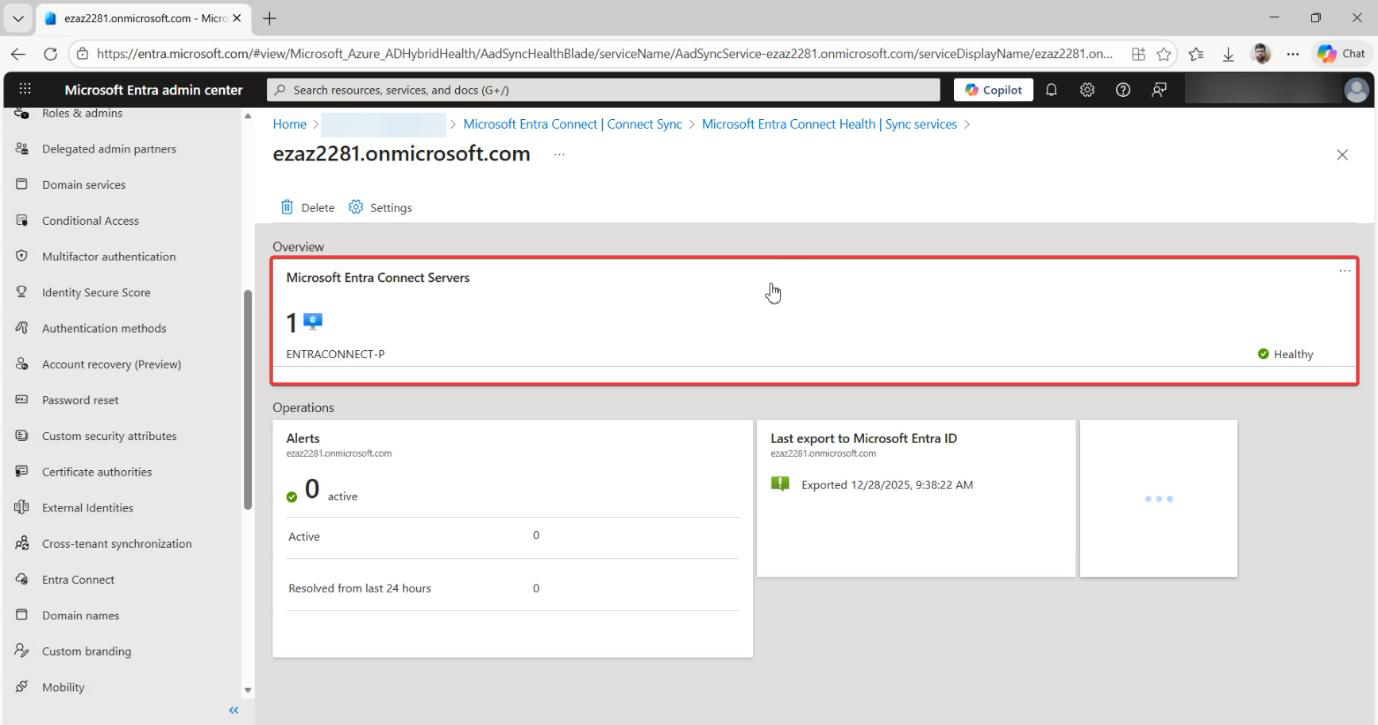Click the Home breadcrumb link
The width and height of the screenshot is (1378, 725).
point(289,124)
